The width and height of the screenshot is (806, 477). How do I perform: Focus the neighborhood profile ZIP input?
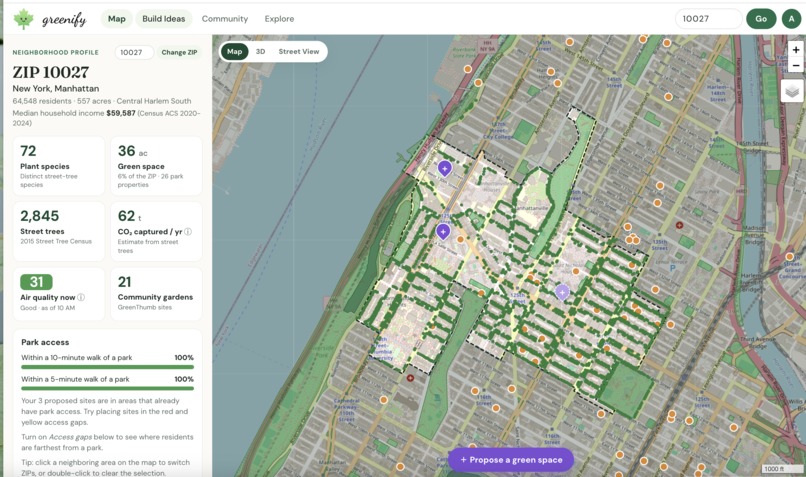(134, 52)
